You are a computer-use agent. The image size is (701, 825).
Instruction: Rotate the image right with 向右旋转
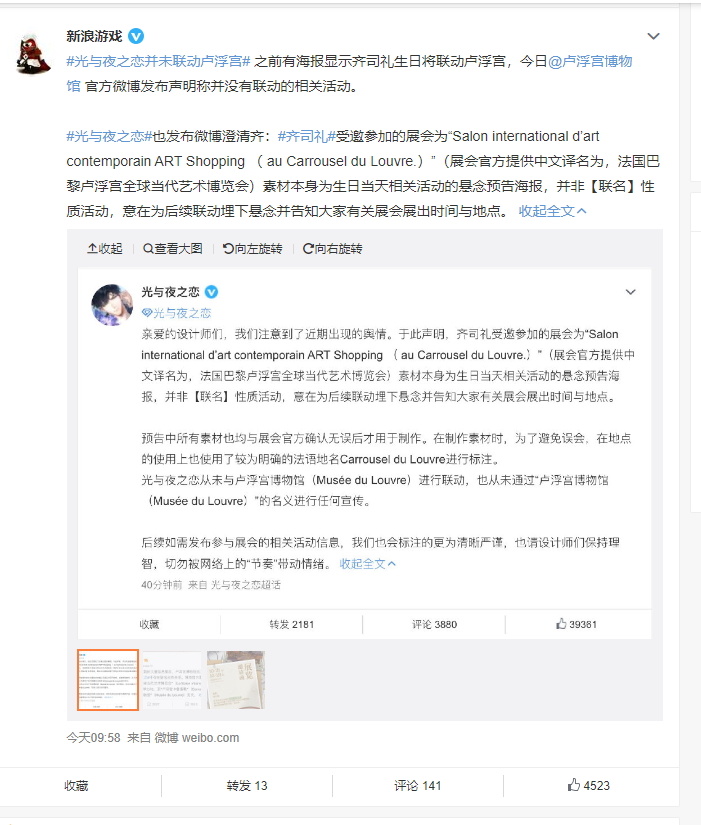333,249
